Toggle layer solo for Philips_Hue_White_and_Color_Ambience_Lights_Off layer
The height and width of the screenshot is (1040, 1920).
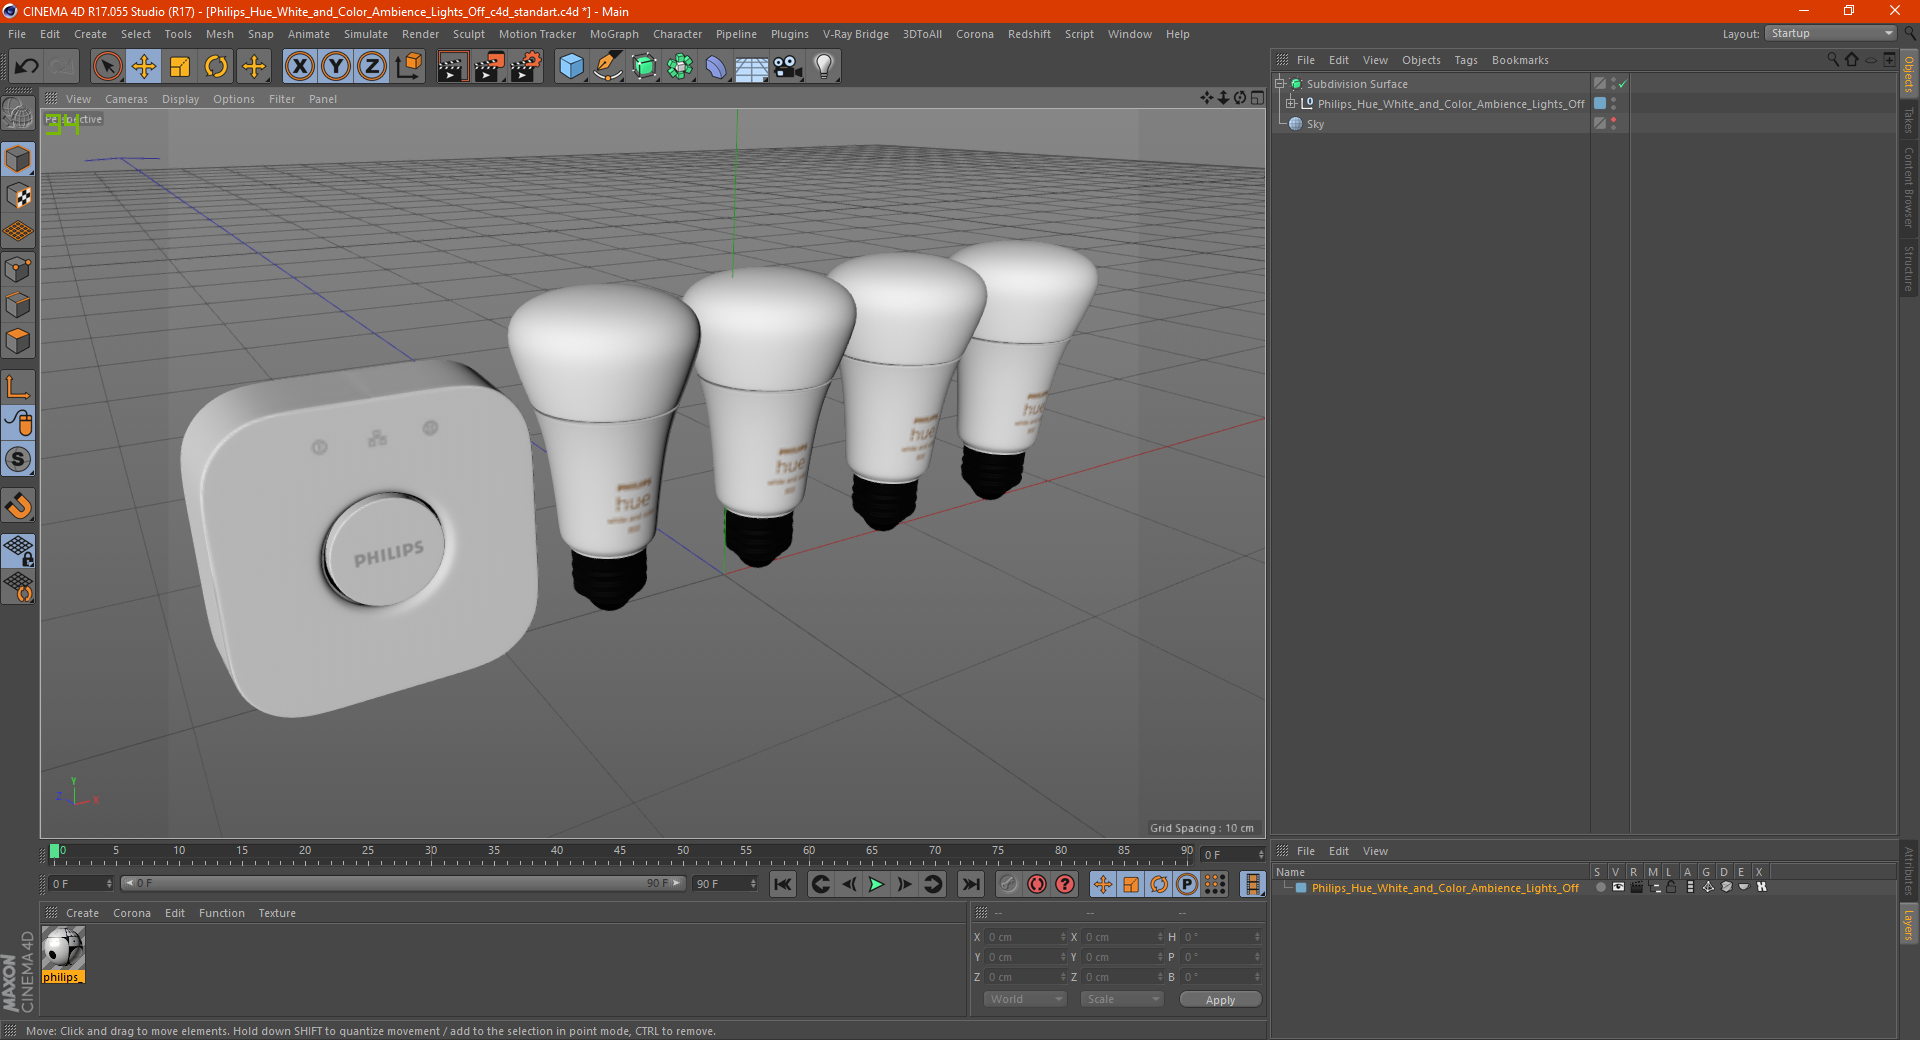tap(1601, 887)
